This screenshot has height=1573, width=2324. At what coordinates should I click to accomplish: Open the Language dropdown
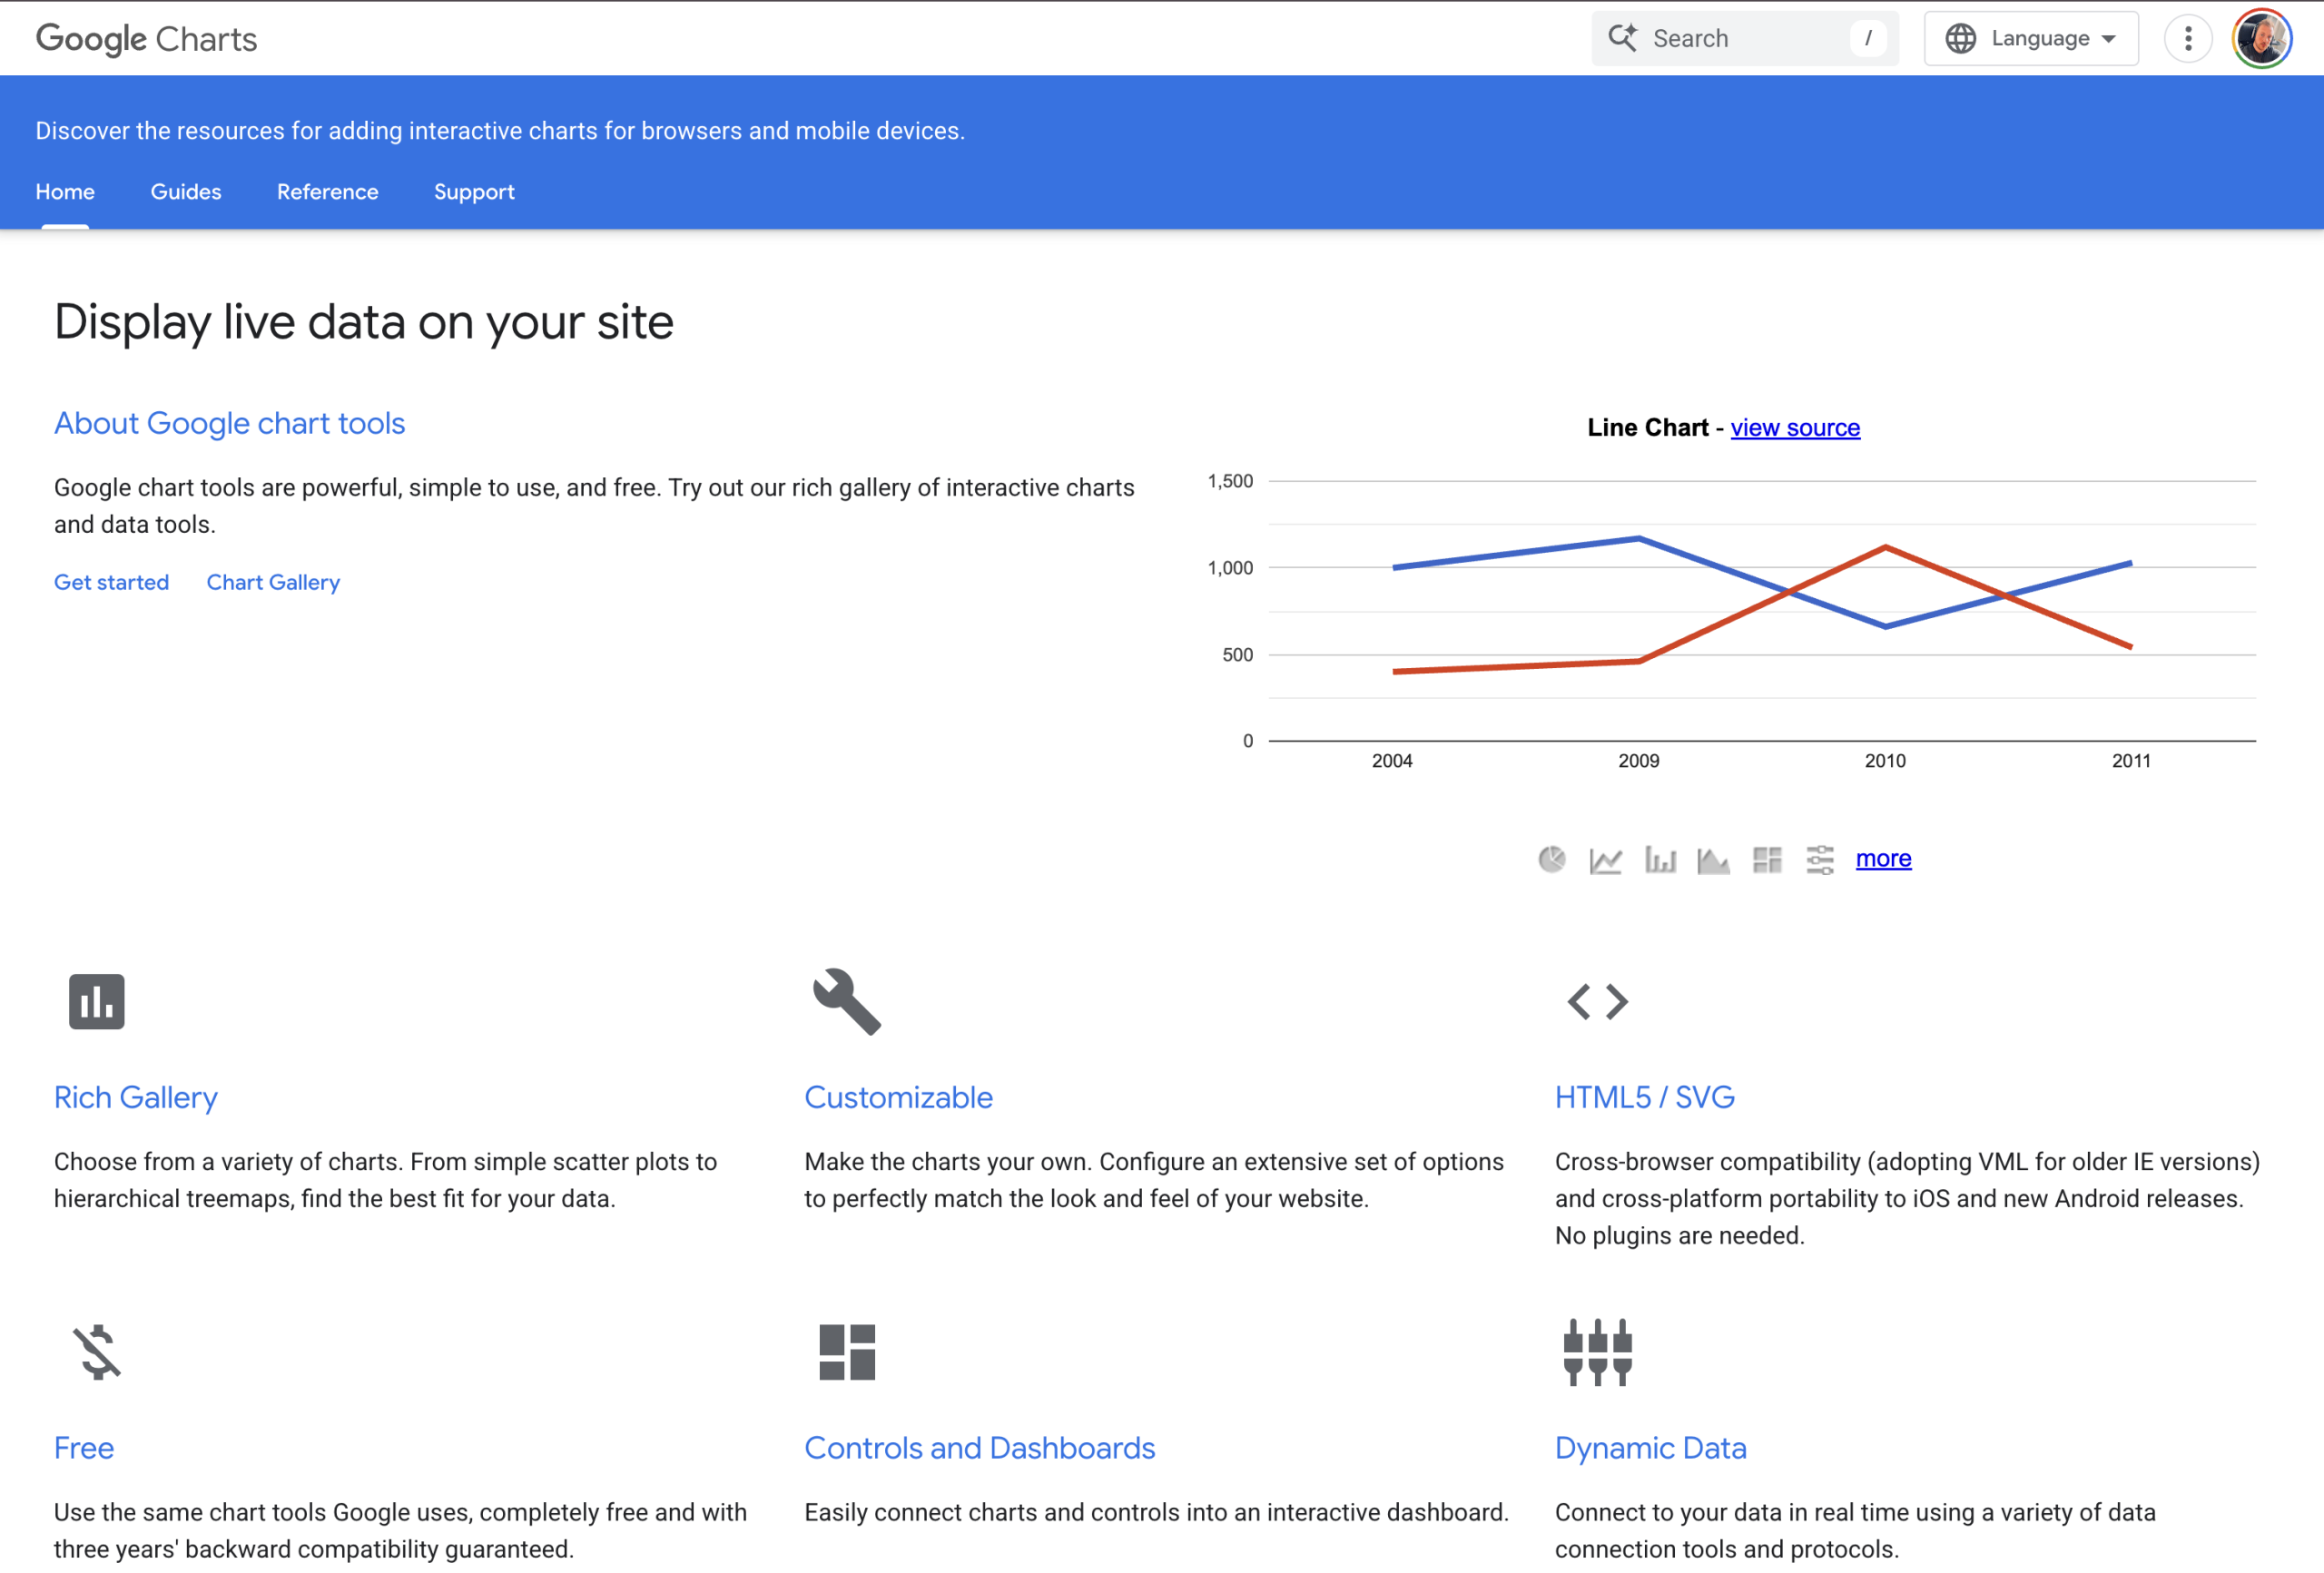[2030, 38]
